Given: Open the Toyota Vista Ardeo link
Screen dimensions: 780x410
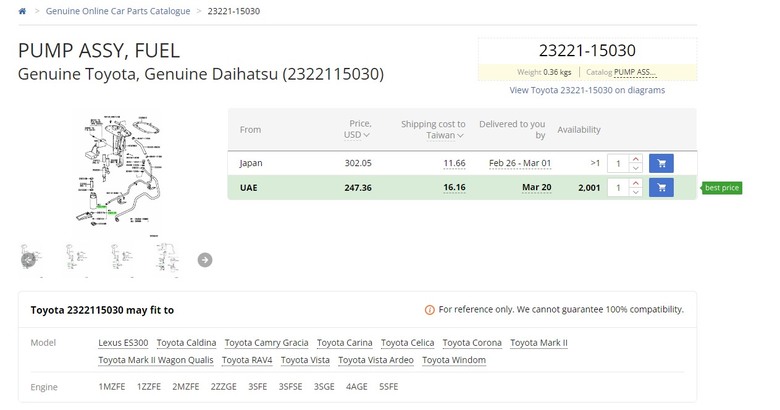Looking at the screenshot, I should [376, 360].
